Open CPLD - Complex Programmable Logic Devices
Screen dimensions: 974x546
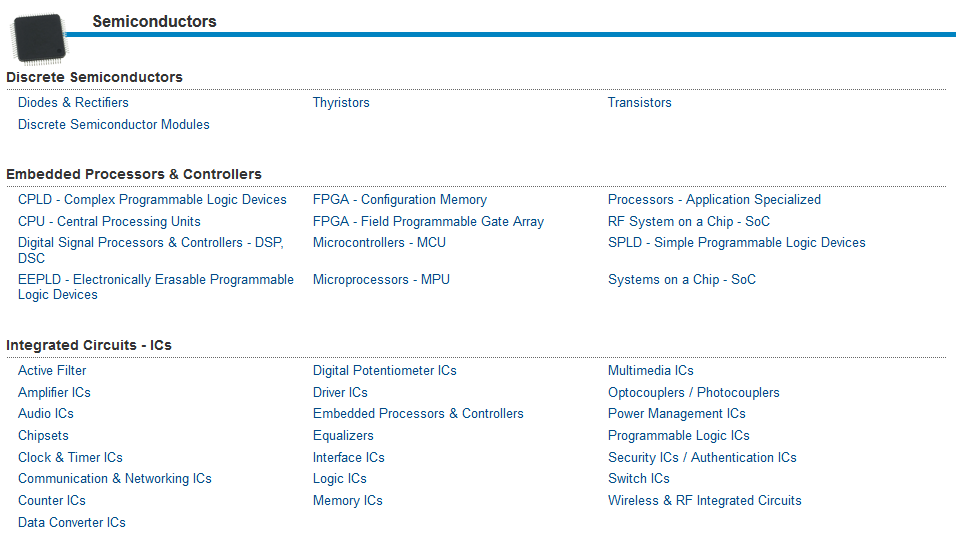pos(152,199)
